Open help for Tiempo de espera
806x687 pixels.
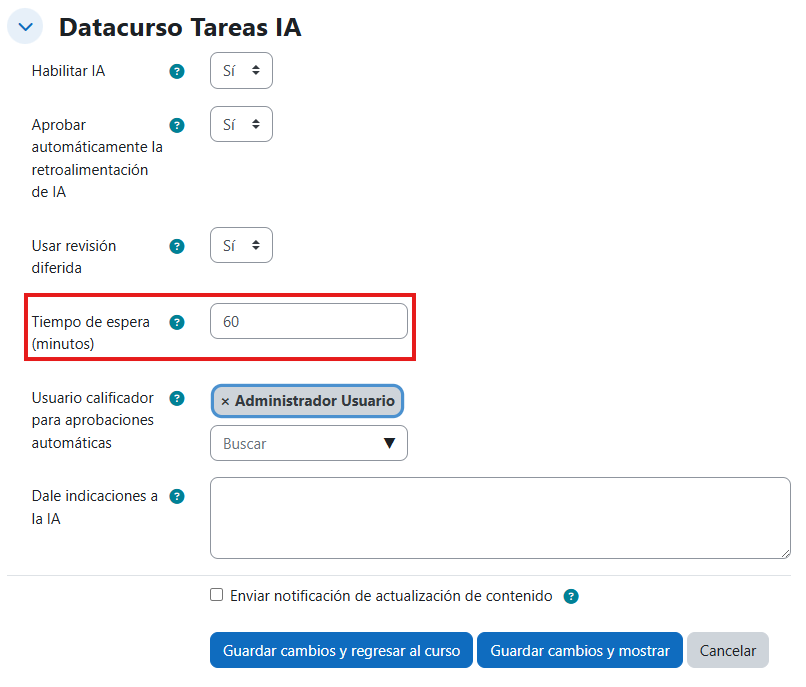point(177,322)
